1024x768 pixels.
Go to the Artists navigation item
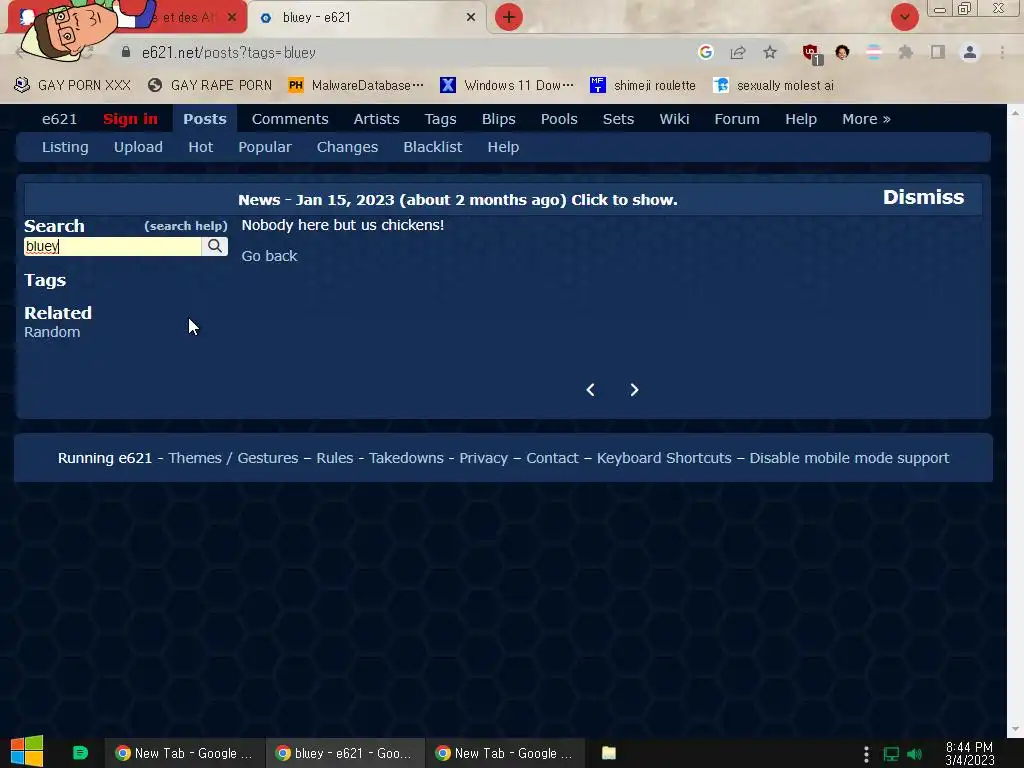[376, 119]
